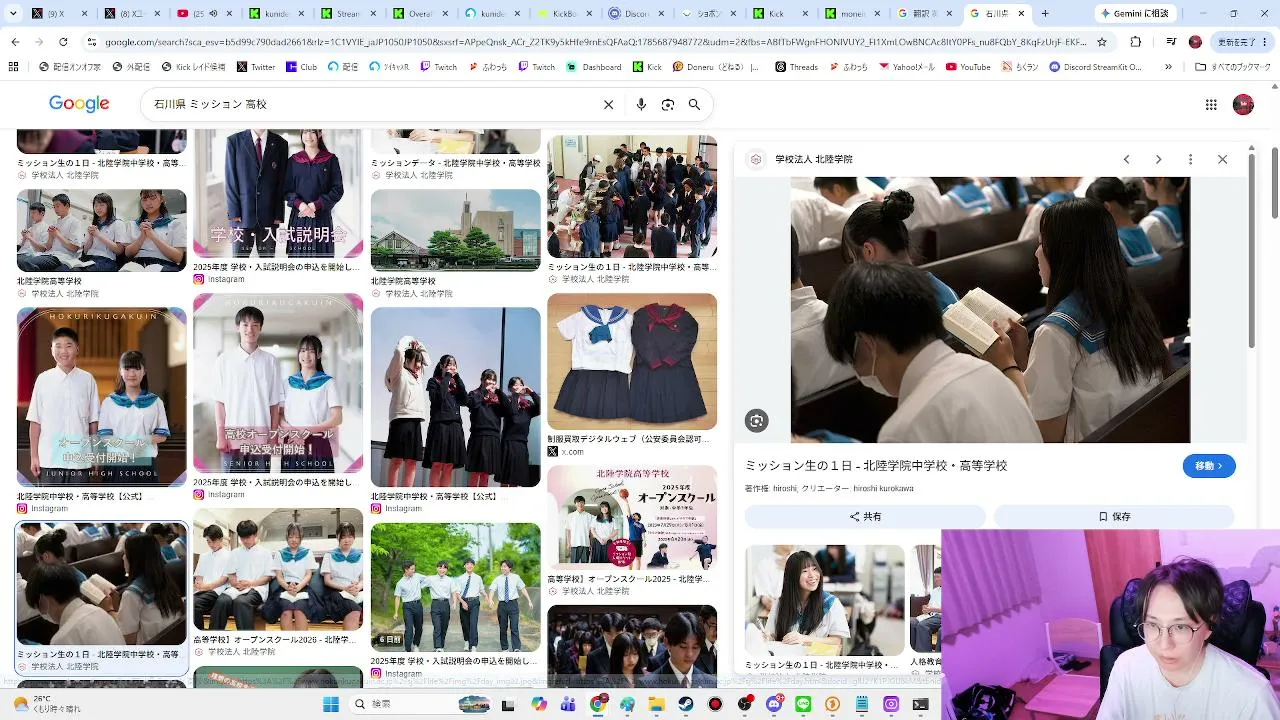Open the Google account avatar menu

[x=1243, y=104]
